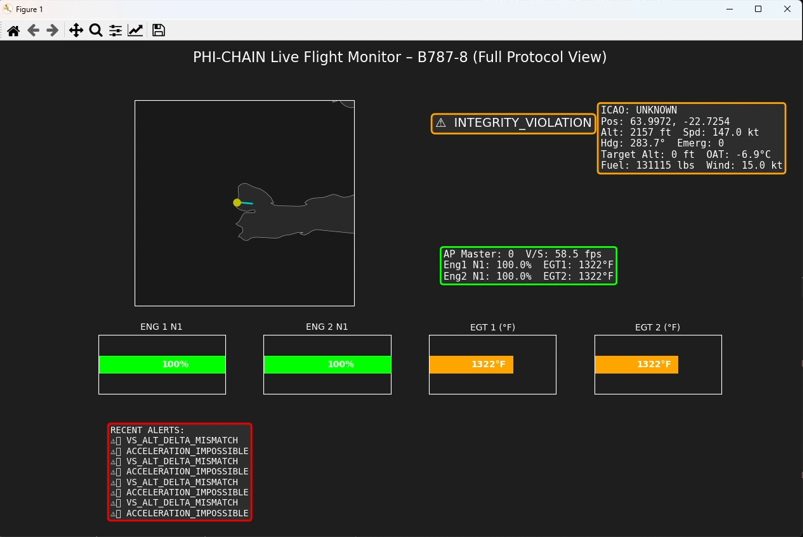Click the 'Fuel: 131115 lbs' line
The image size is (803, 537).
[x=691, y=165]
